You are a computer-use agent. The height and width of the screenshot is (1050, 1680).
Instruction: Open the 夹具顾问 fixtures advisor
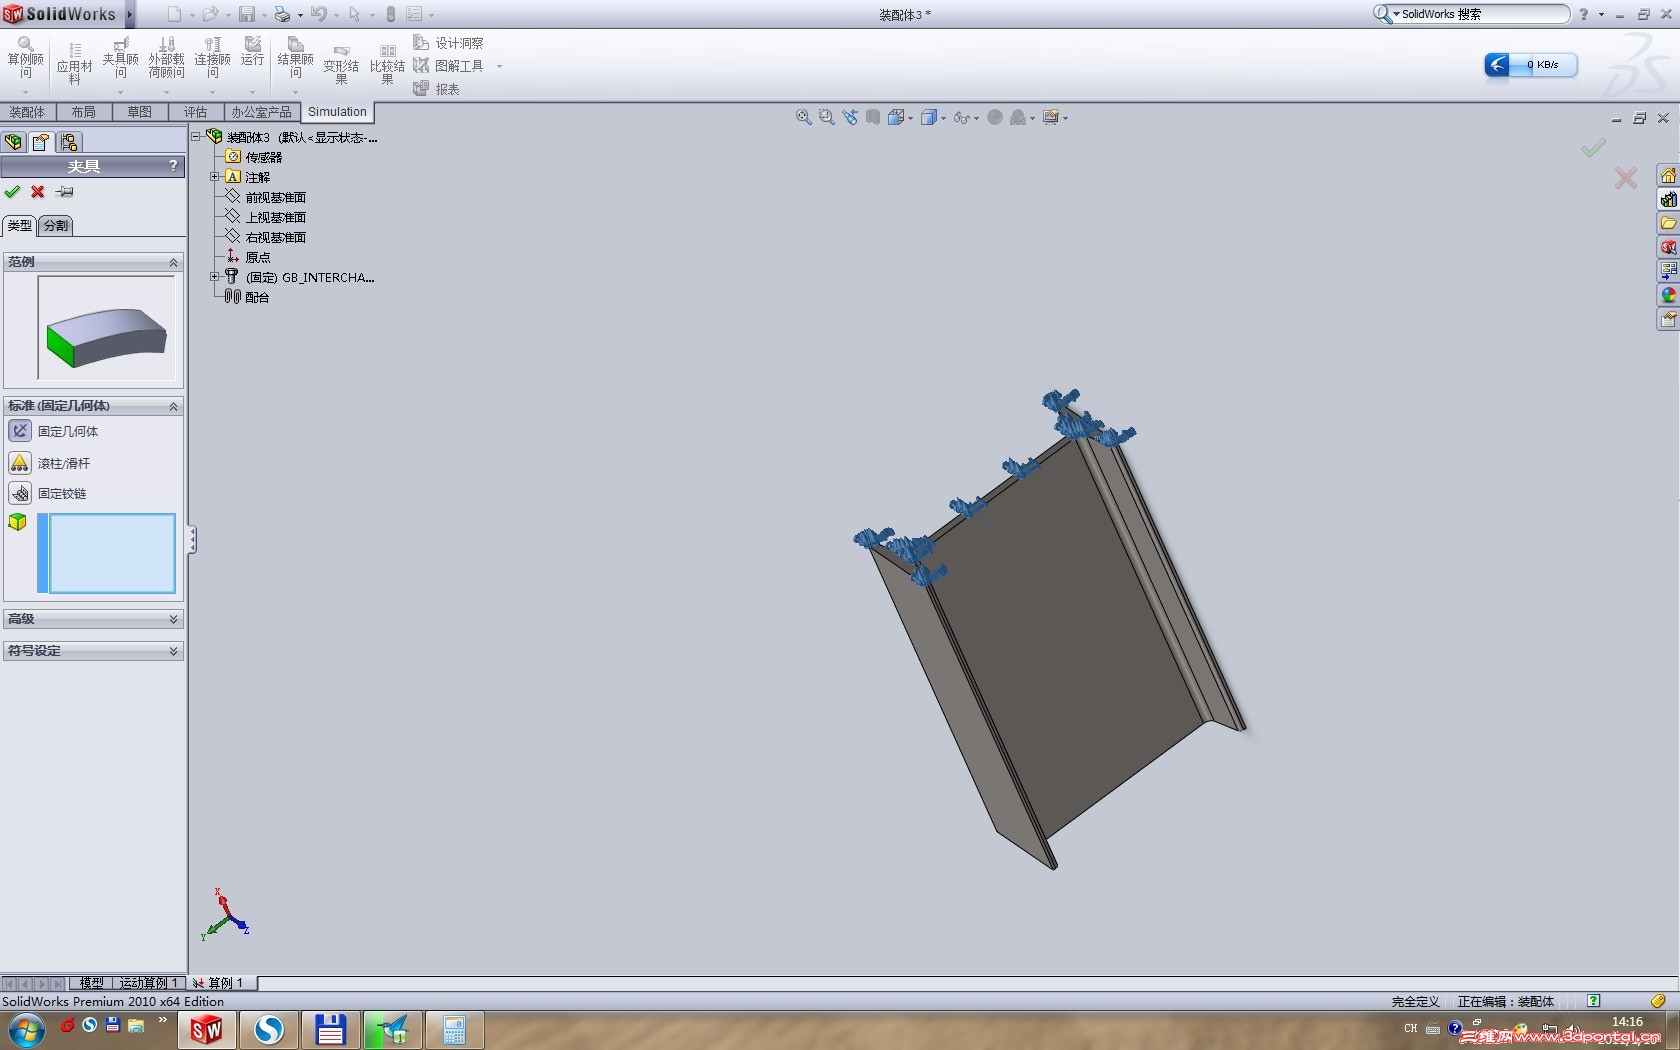point(120,59)
